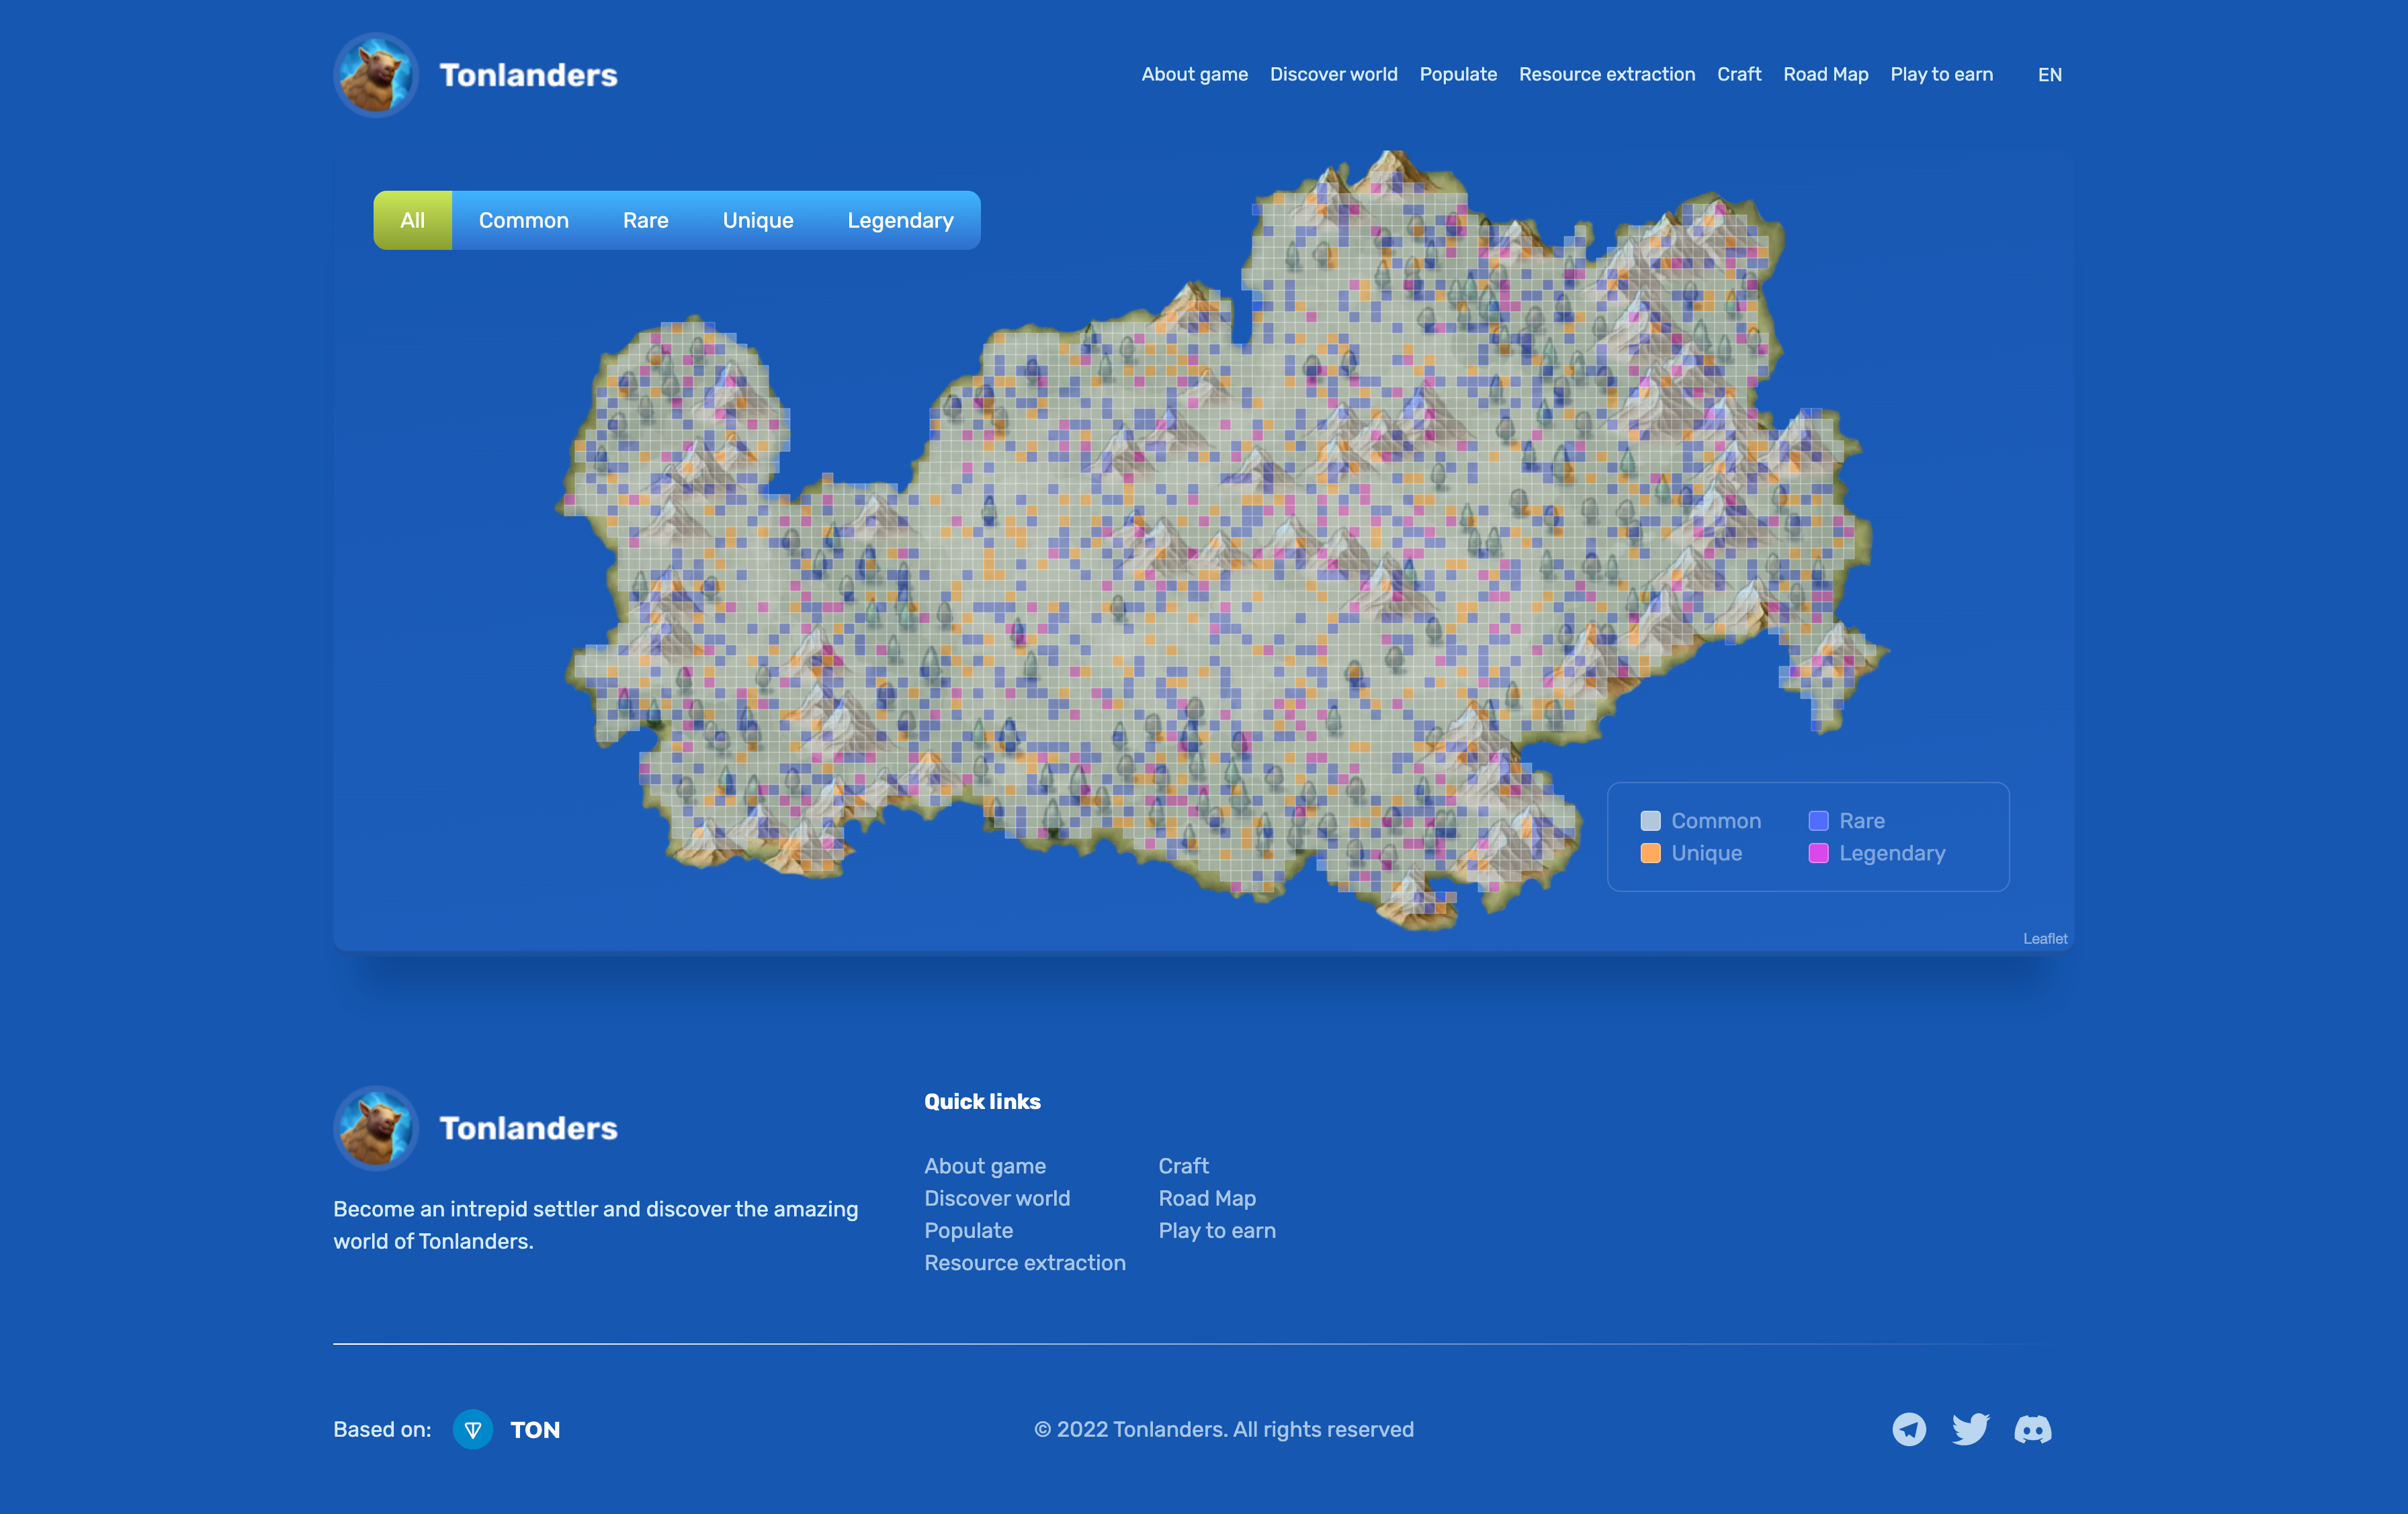
Task: Click Discover world in Quick links
Action: pos(996,1198)
